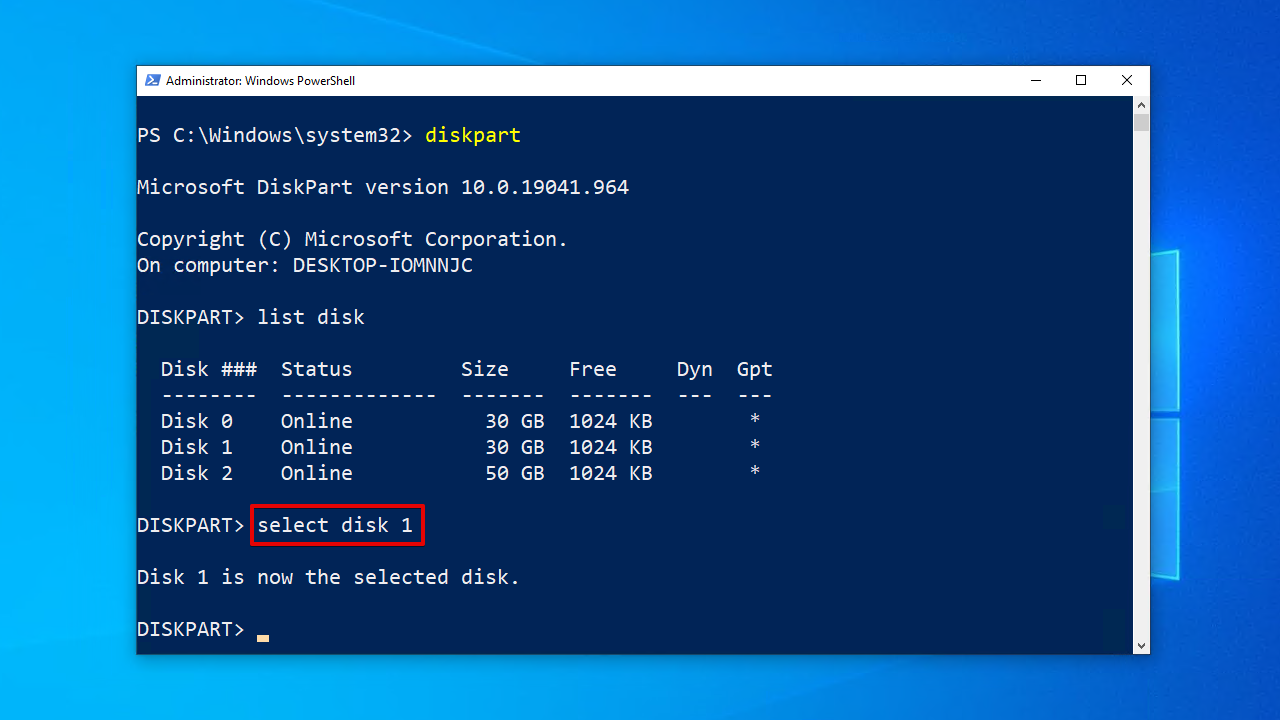
Task: Click the 'diskpart' command text
Action: (x=473, y=135)
